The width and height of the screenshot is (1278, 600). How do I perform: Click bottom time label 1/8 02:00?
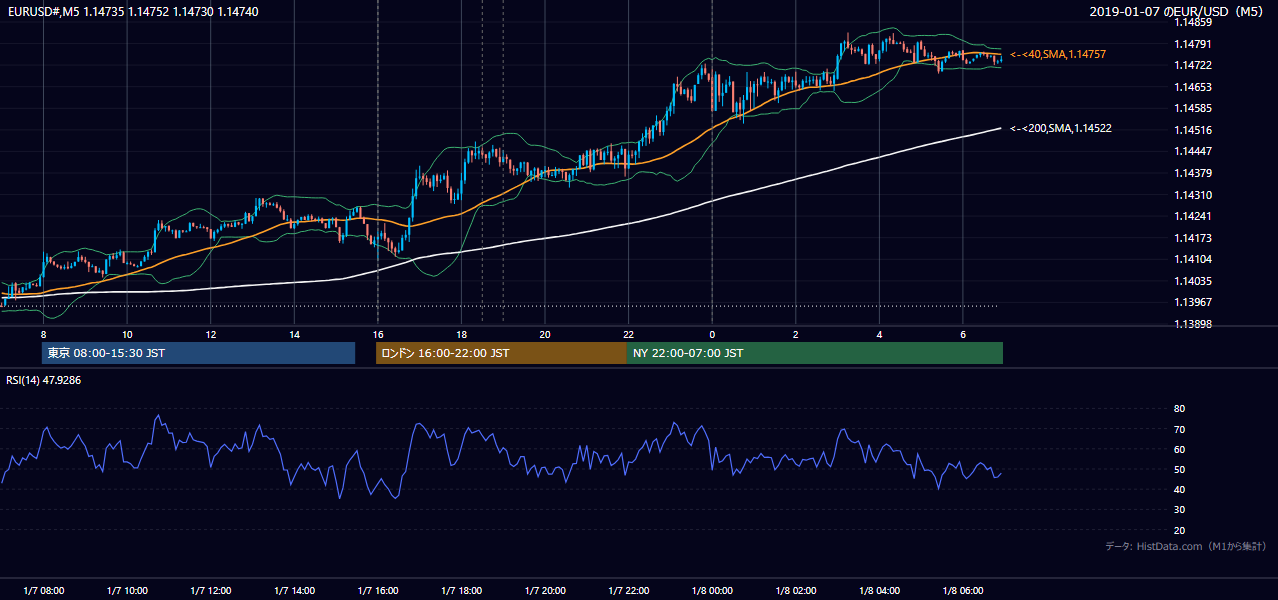[x=795, y=591]
